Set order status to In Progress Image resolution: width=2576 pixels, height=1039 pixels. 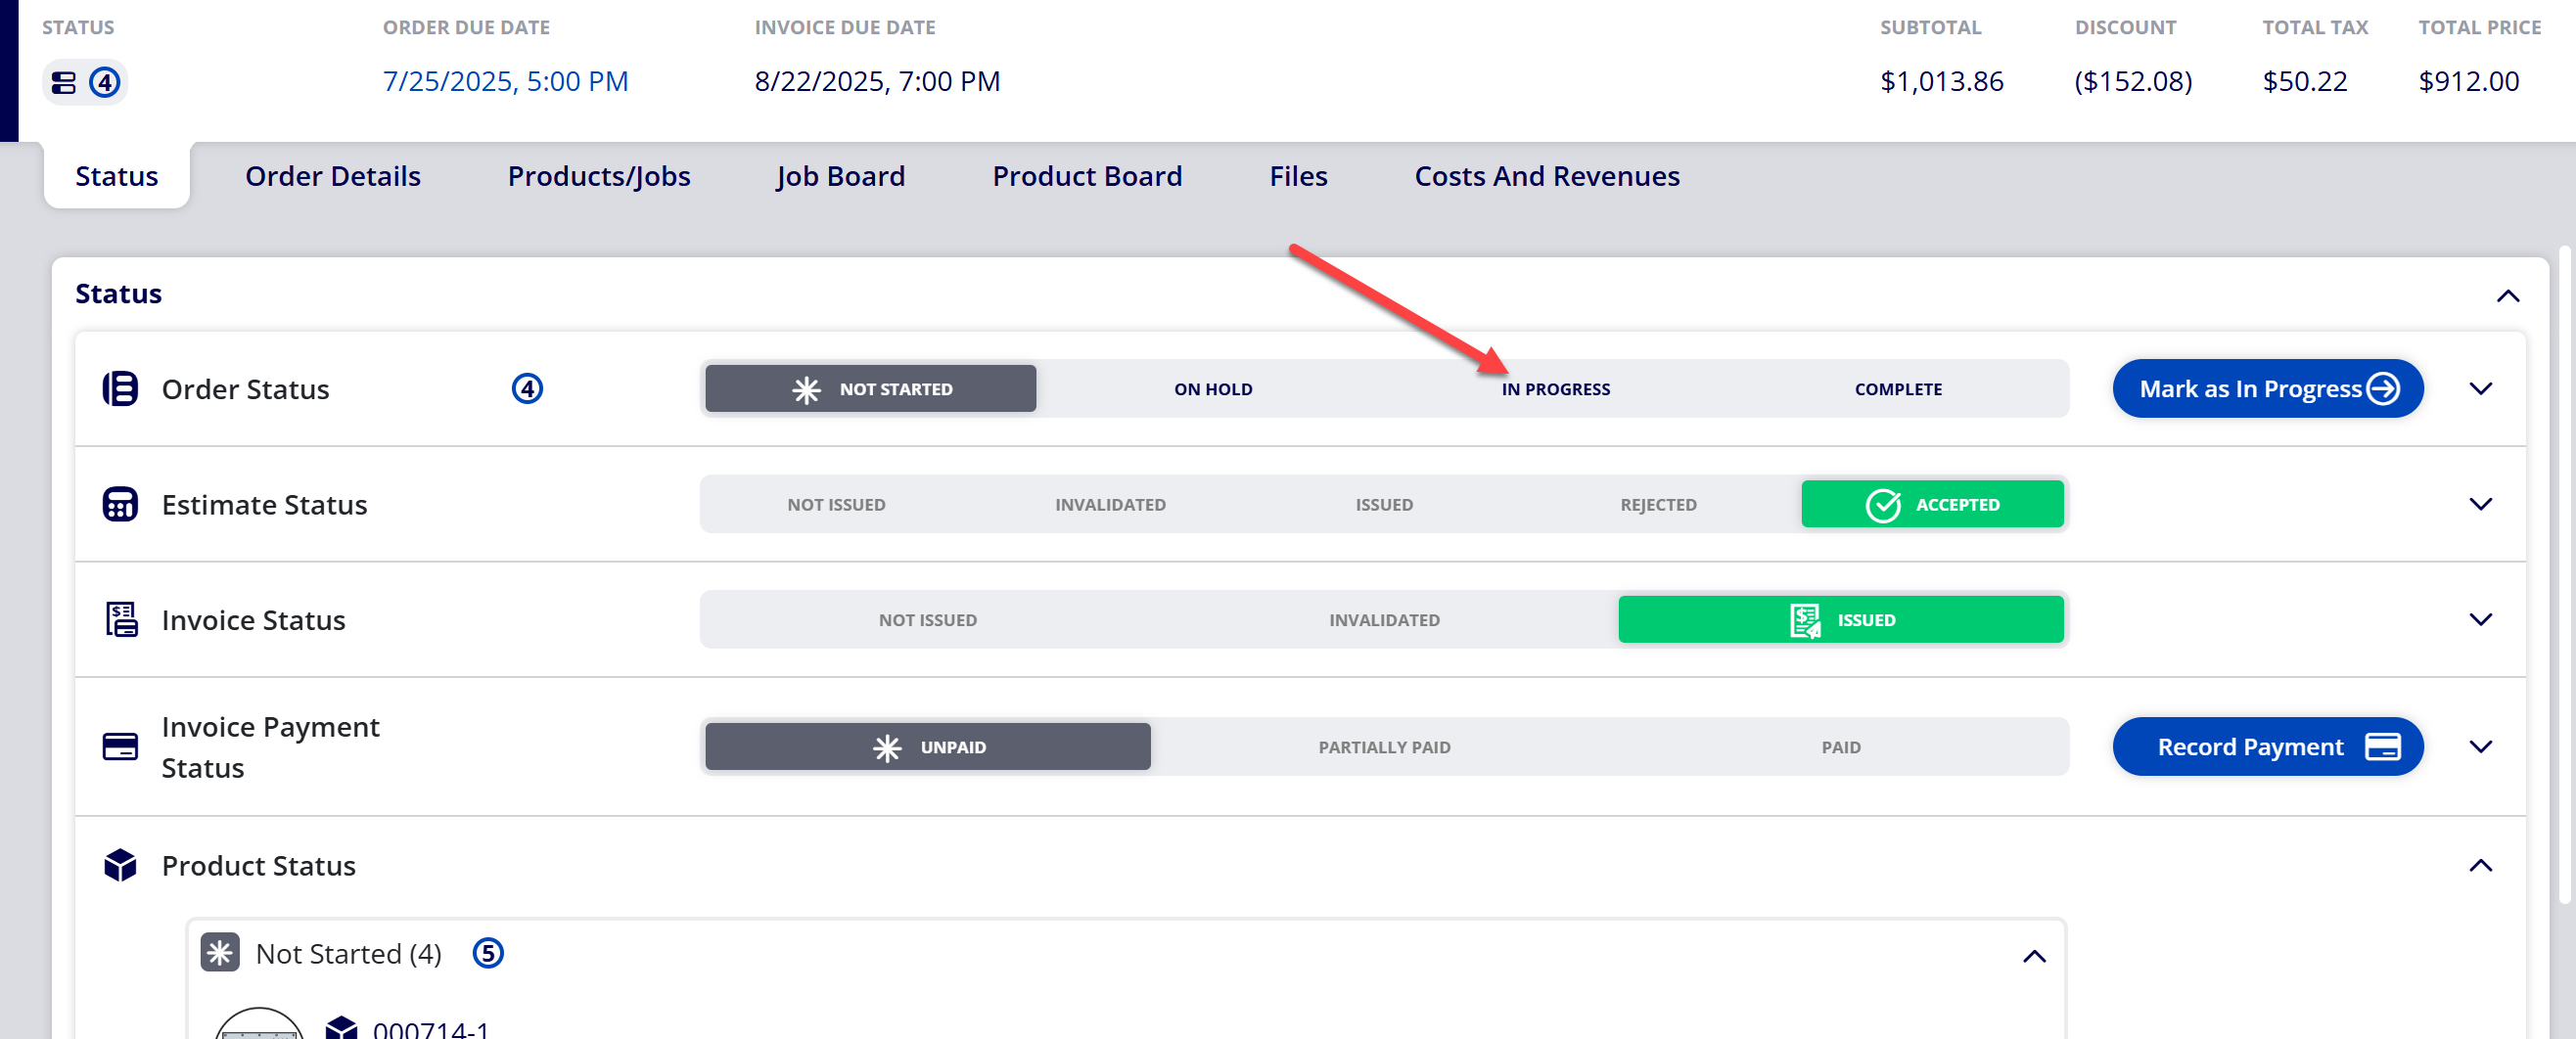pos(1555,389)
